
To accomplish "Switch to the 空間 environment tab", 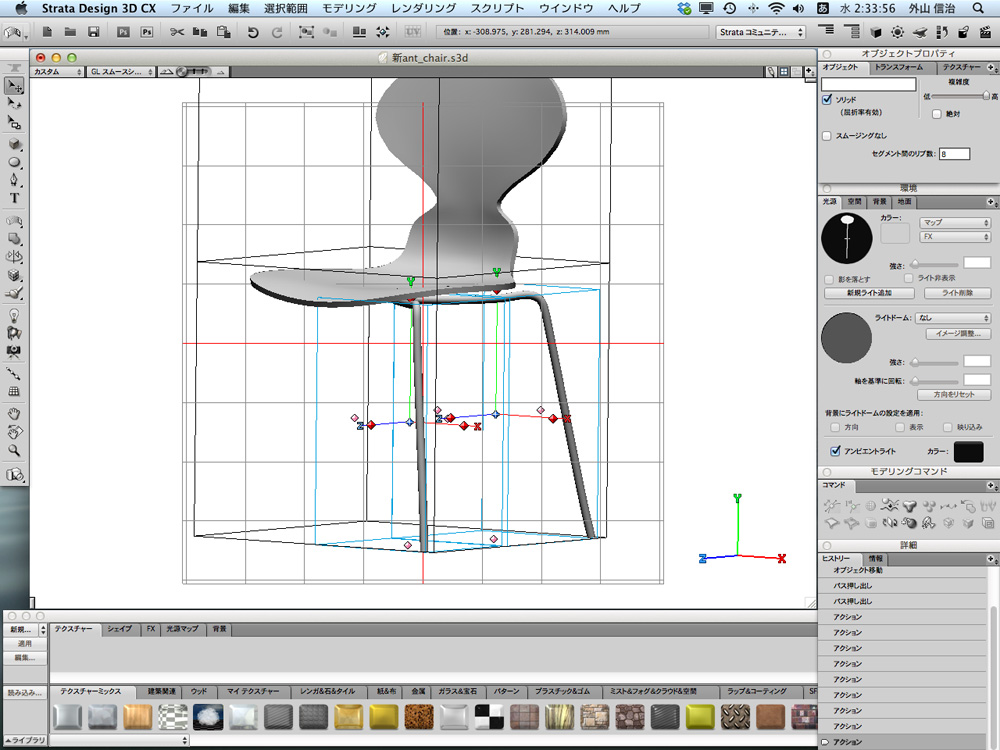I will (x=854, y=202).
